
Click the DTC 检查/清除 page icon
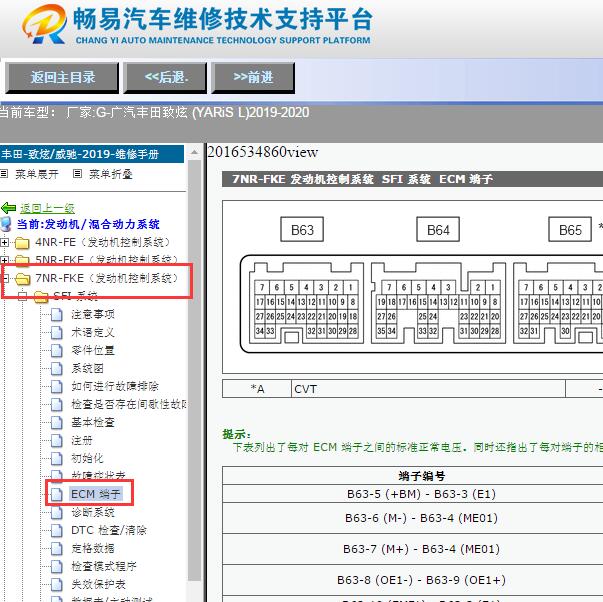pos(57,530)
